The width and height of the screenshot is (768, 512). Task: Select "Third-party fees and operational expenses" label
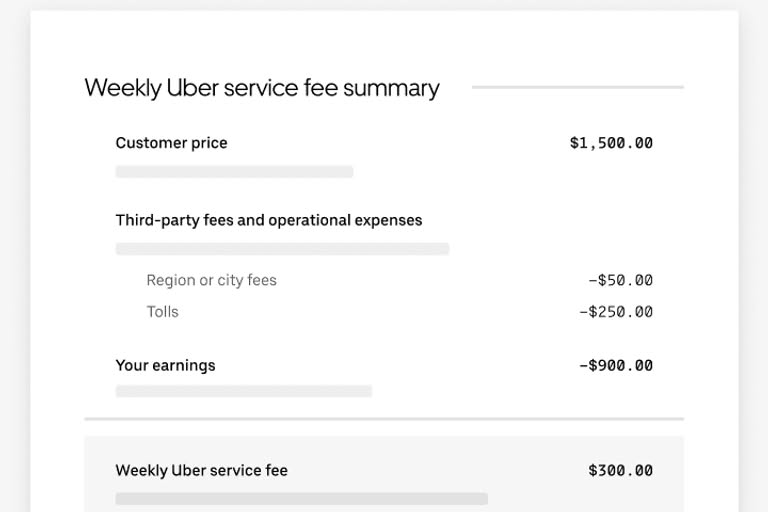[269, 220]
